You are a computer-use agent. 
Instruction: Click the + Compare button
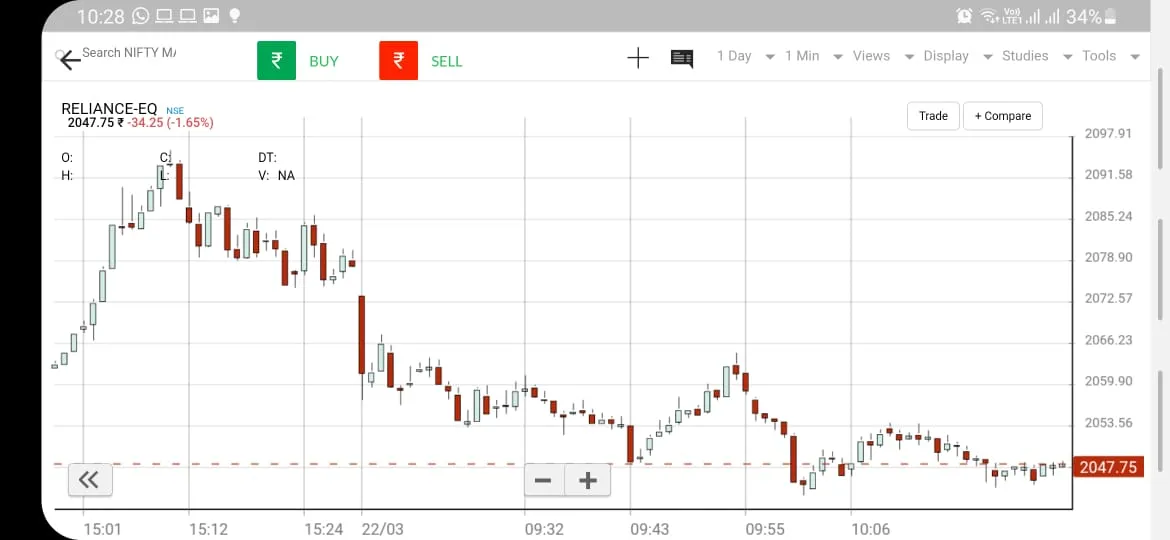click(1003, 116)
